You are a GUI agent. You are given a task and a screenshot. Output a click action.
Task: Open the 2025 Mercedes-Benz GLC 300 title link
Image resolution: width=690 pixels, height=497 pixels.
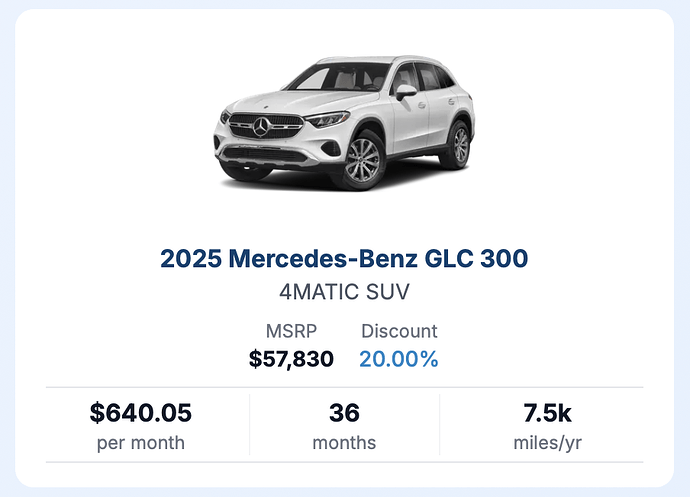tap(344, 258)
